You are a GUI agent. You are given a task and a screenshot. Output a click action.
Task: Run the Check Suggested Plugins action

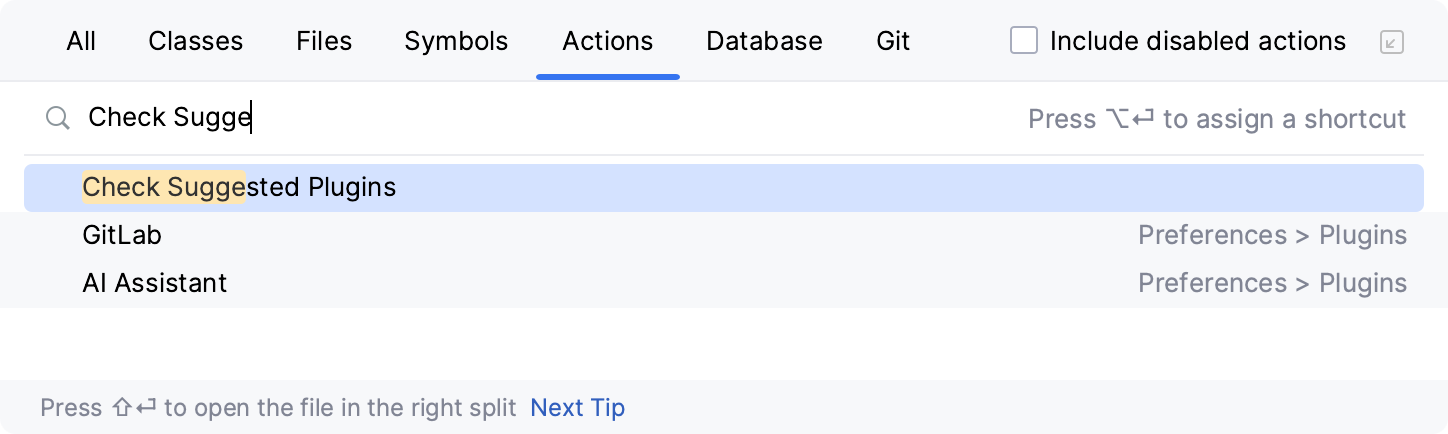tap(240, 187)
